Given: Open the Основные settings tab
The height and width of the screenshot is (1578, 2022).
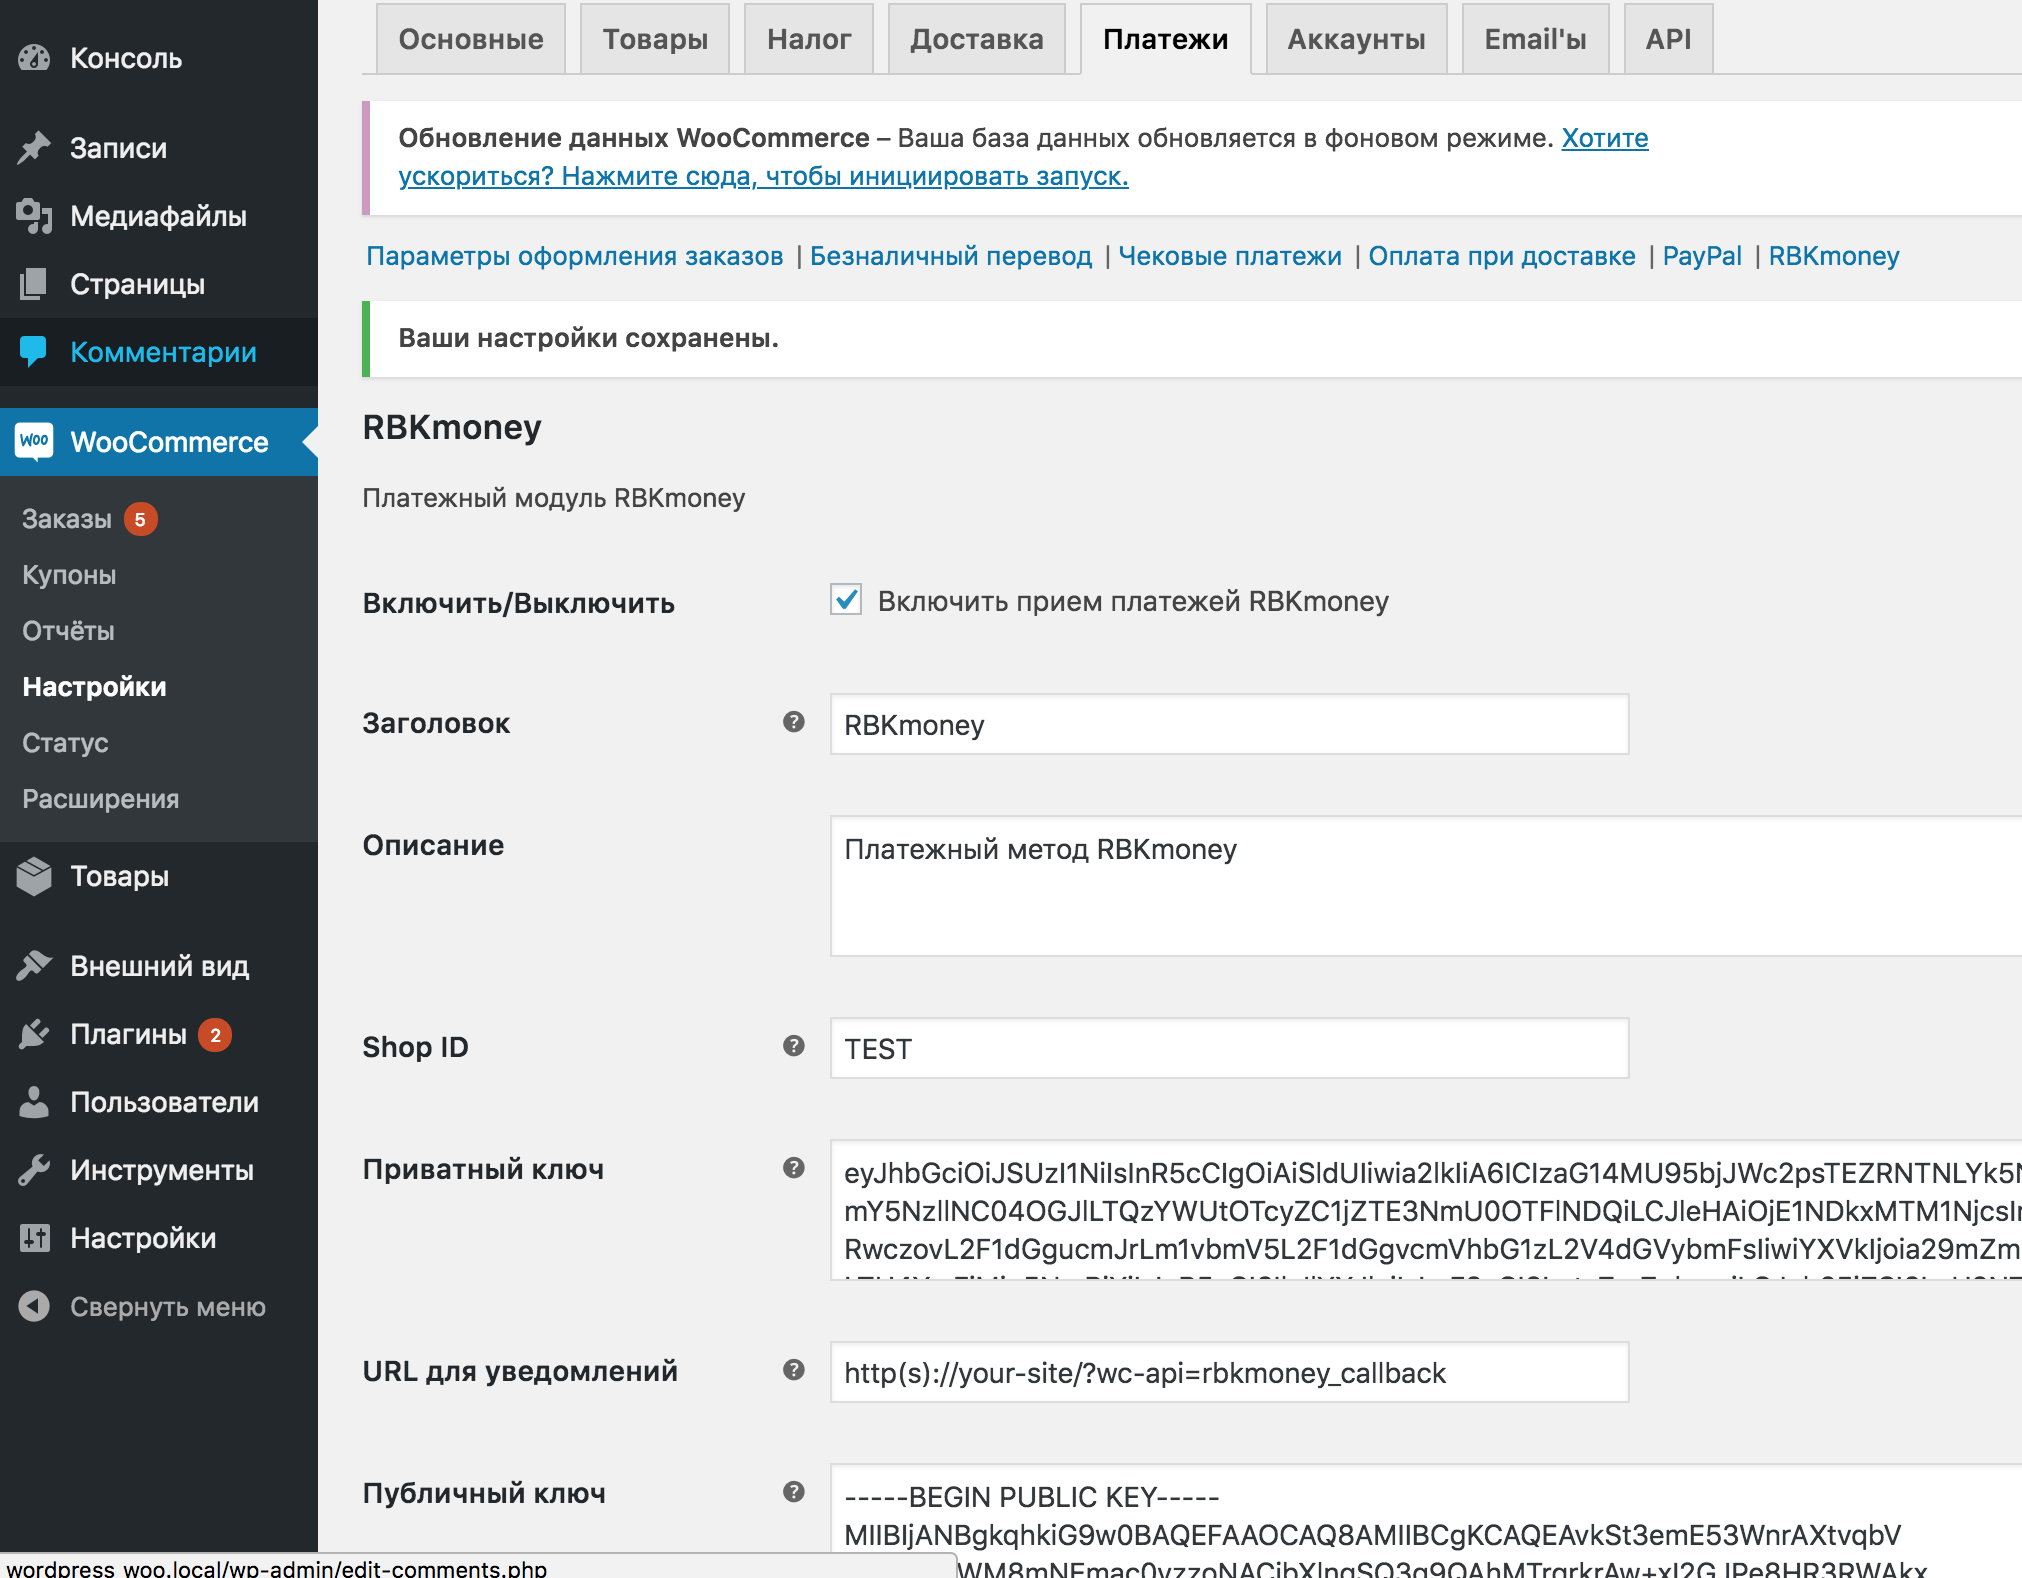Looking at the screenshot, I should (471, 39).
